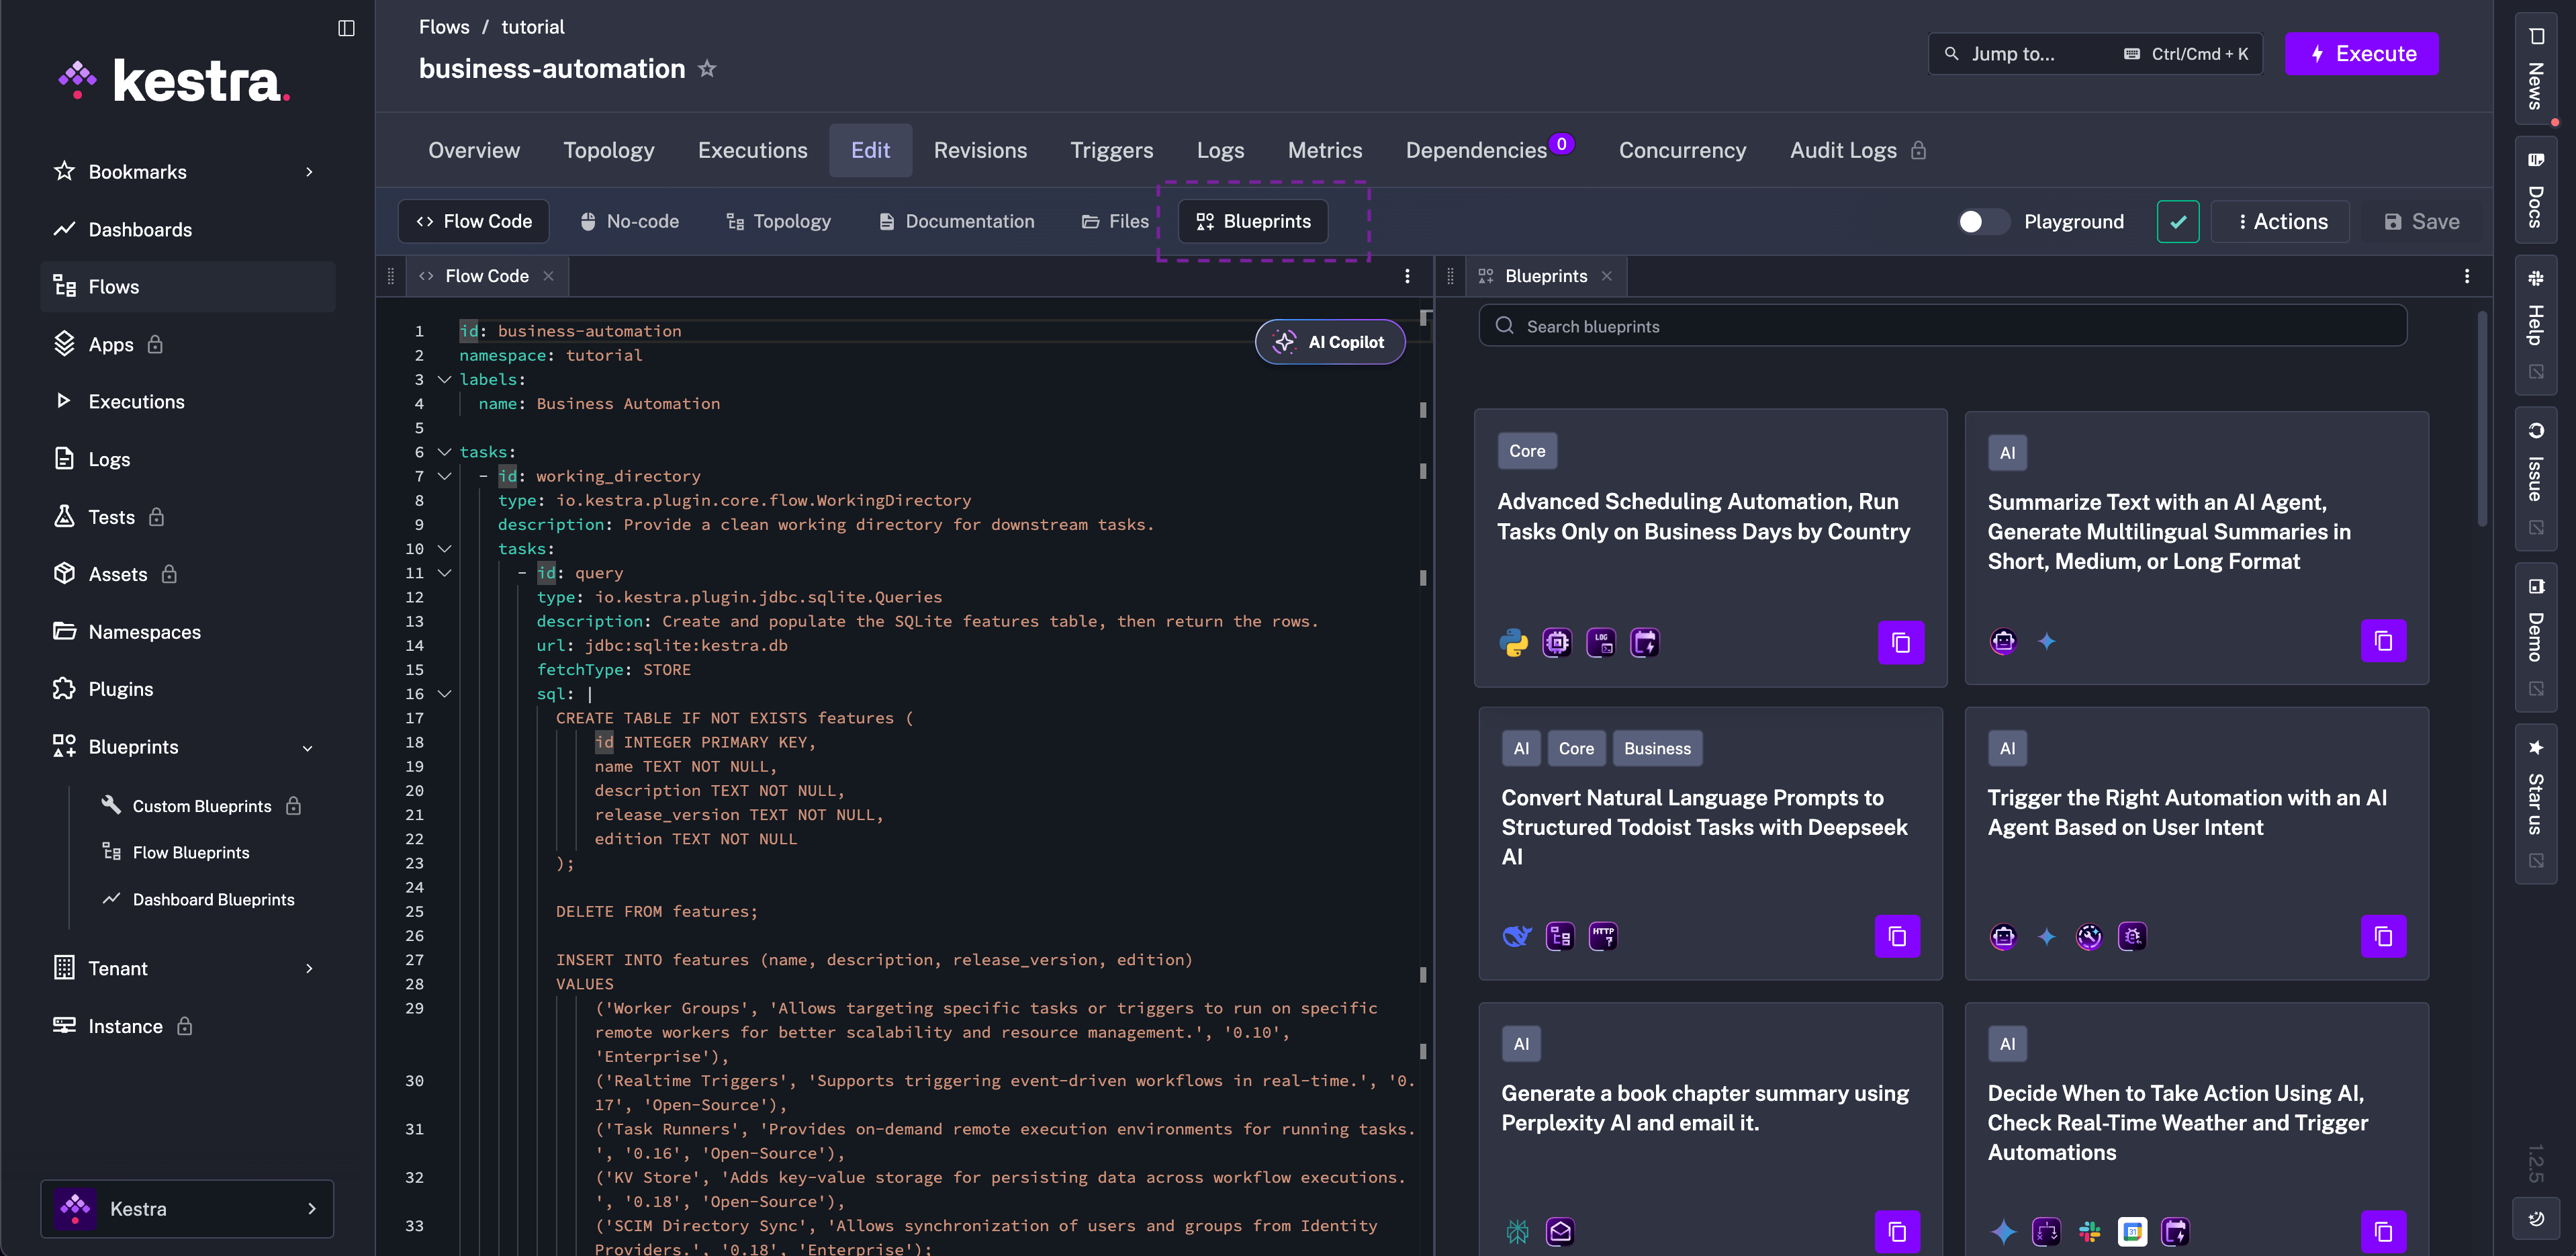Open the Tenant section chevron
This screenshot has height=1256, width=2576.
pyautogui.click(x=309, y=968)
